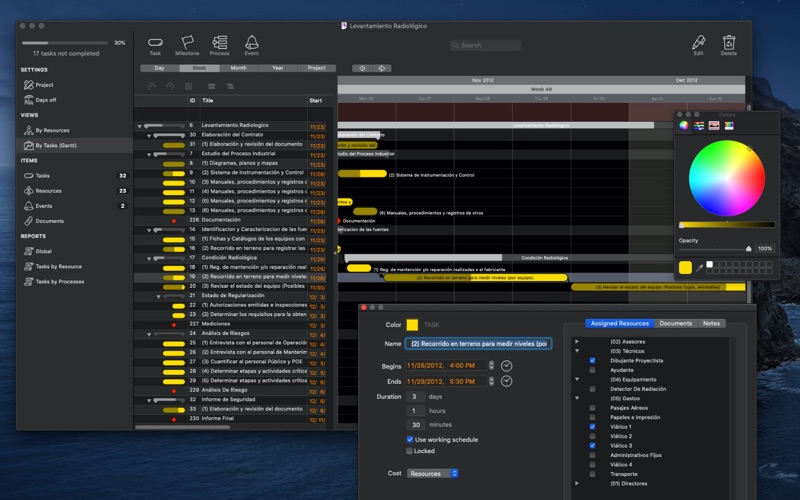Collapse Elaboración del Contrato row

click(x=149, y=136)
